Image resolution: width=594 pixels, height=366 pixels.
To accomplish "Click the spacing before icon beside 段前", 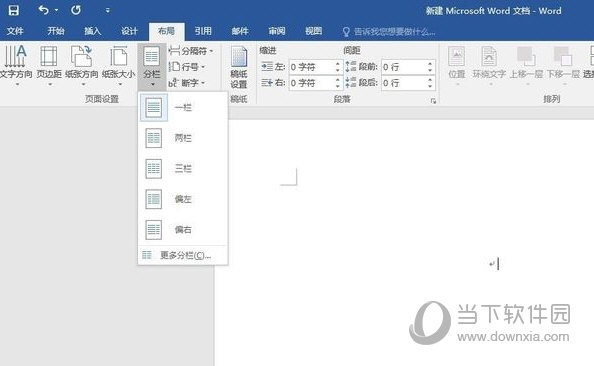I will click(x=351, y=67).
